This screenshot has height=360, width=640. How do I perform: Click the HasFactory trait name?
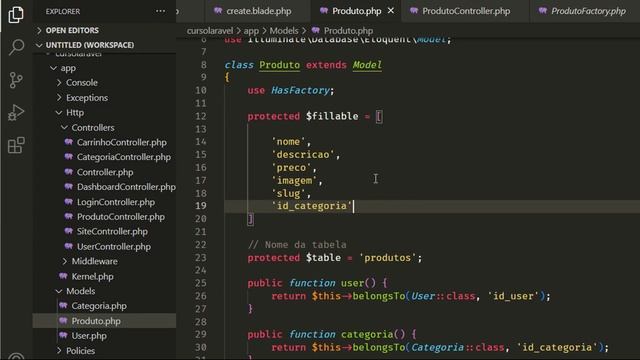(300, 90)
